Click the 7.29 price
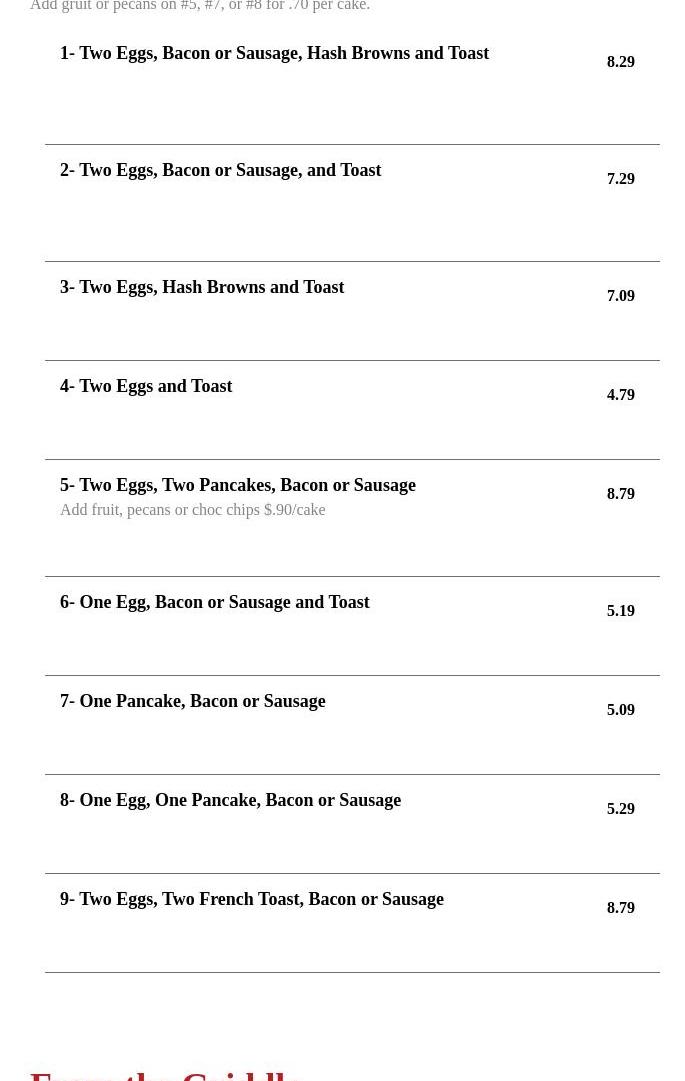 pos(620,179)
